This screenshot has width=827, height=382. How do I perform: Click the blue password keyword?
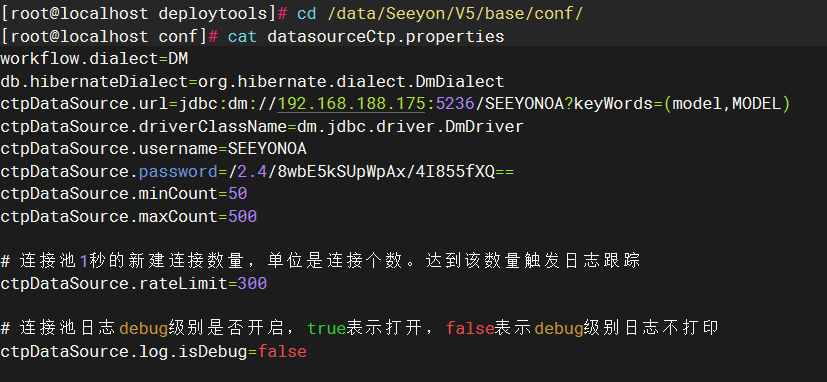178,171
